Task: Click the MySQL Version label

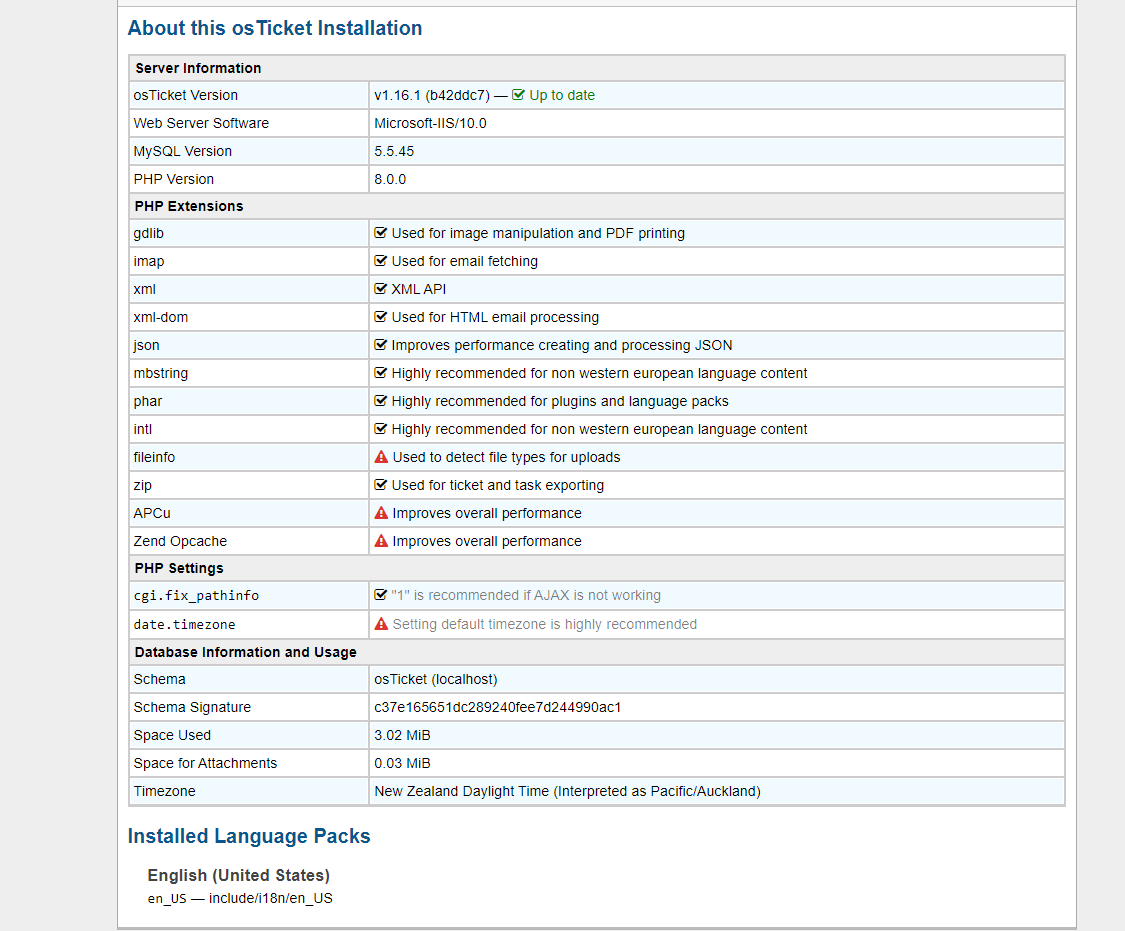Action: pos(183,151)
